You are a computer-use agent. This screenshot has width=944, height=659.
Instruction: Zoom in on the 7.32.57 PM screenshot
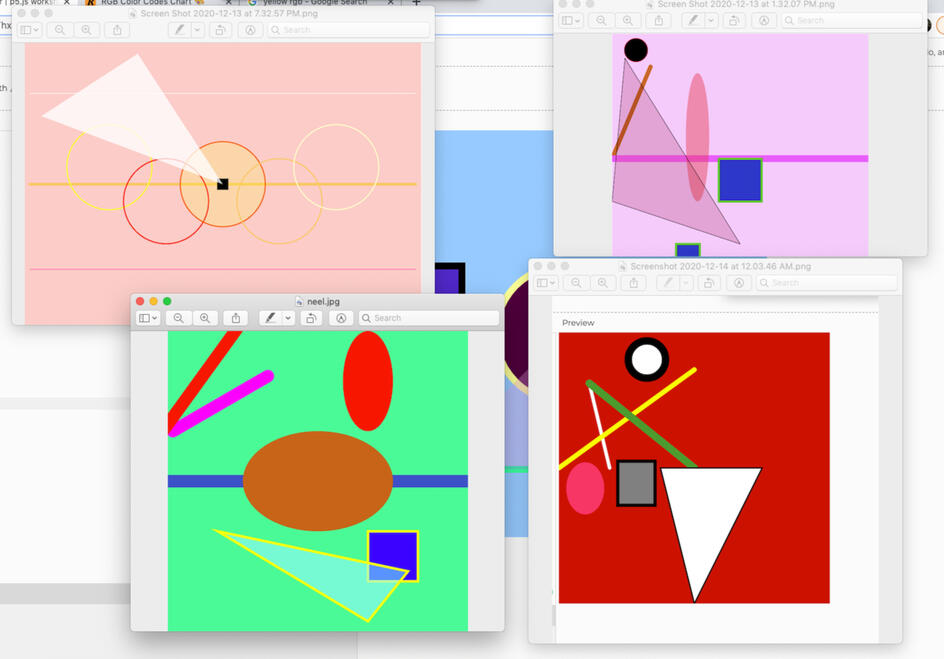pos(86,30)
